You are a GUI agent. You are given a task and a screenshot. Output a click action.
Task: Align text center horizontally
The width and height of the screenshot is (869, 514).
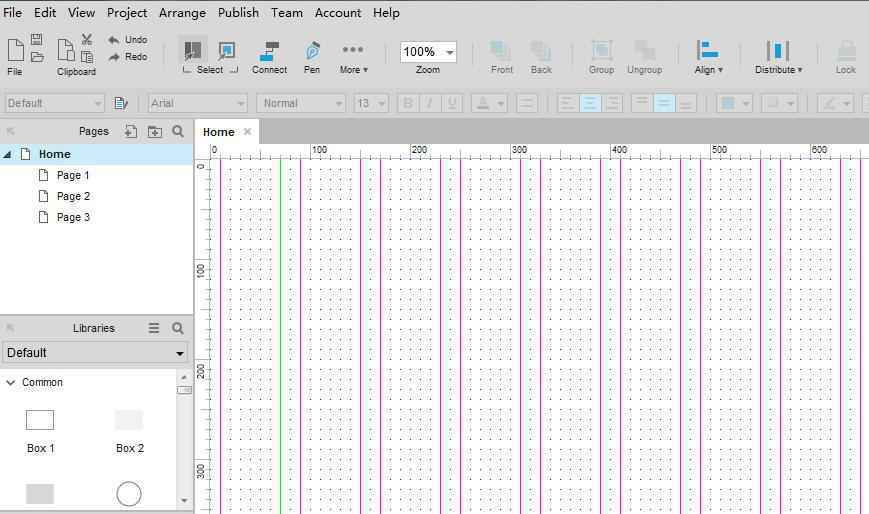coord(590,103)
